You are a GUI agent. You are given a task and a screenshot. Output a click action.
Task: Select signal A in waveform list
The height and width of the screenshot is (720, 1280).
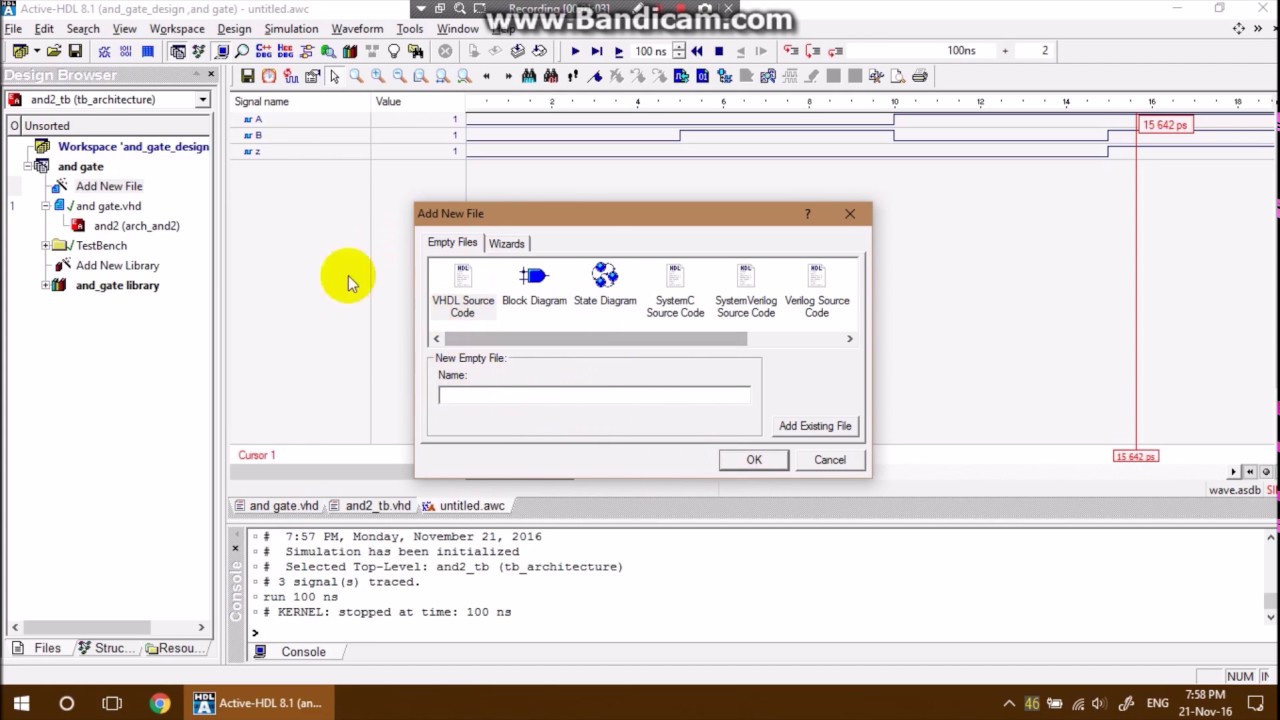pos(258,119)
